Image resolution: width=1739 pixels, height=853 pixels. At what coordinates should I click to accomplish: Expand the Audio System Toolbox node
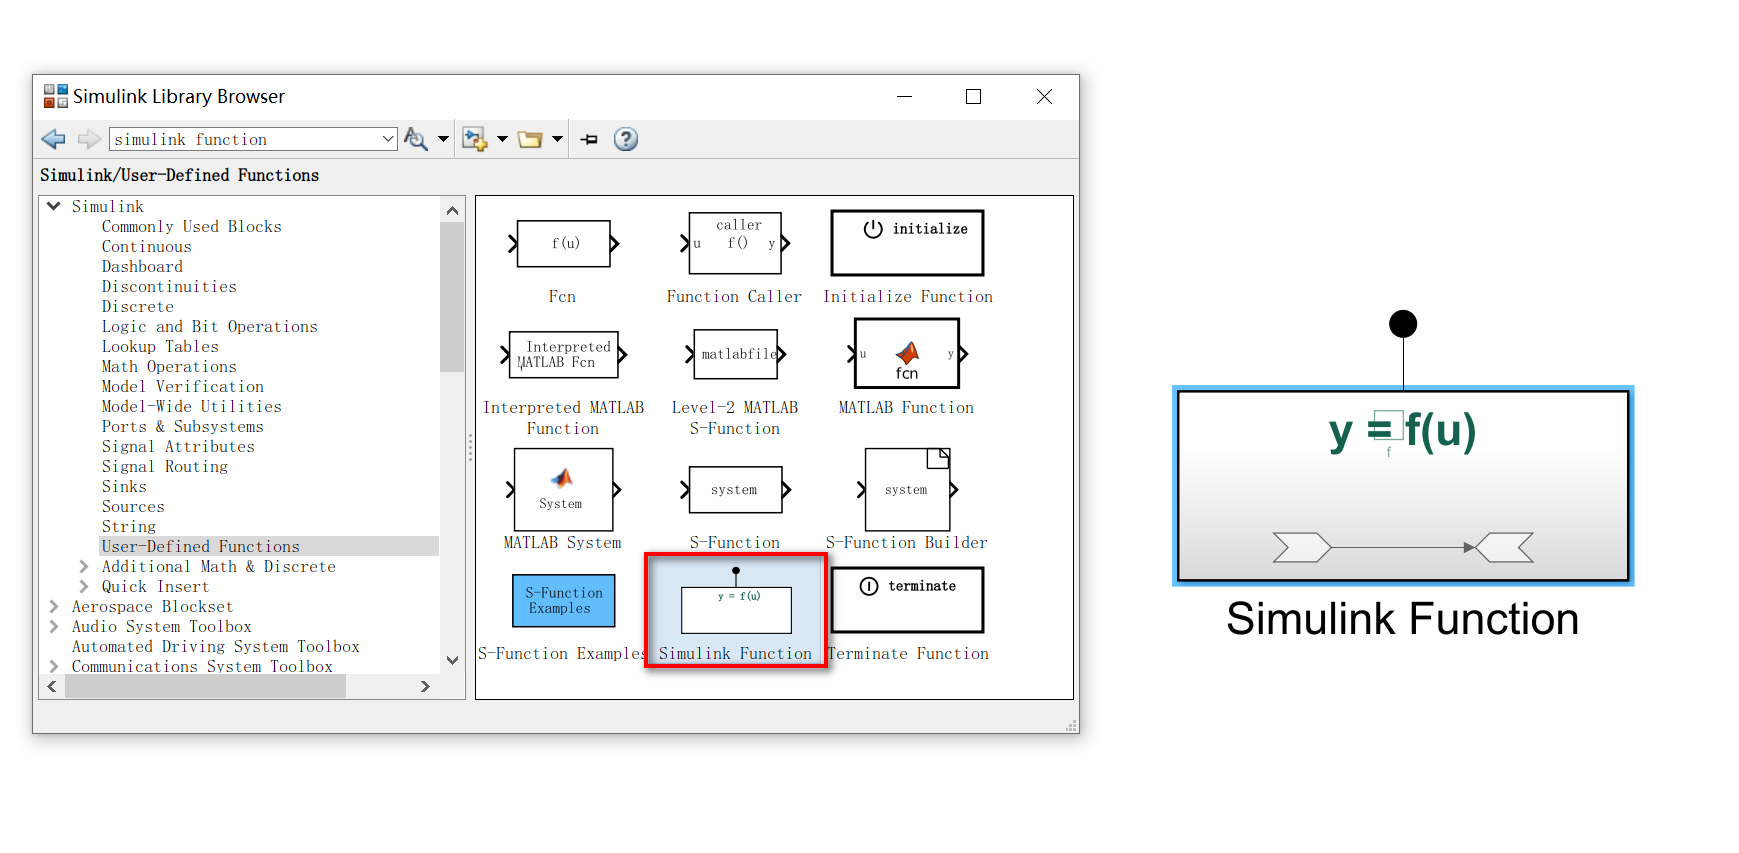pyautogui.click(x=54, y=626)
